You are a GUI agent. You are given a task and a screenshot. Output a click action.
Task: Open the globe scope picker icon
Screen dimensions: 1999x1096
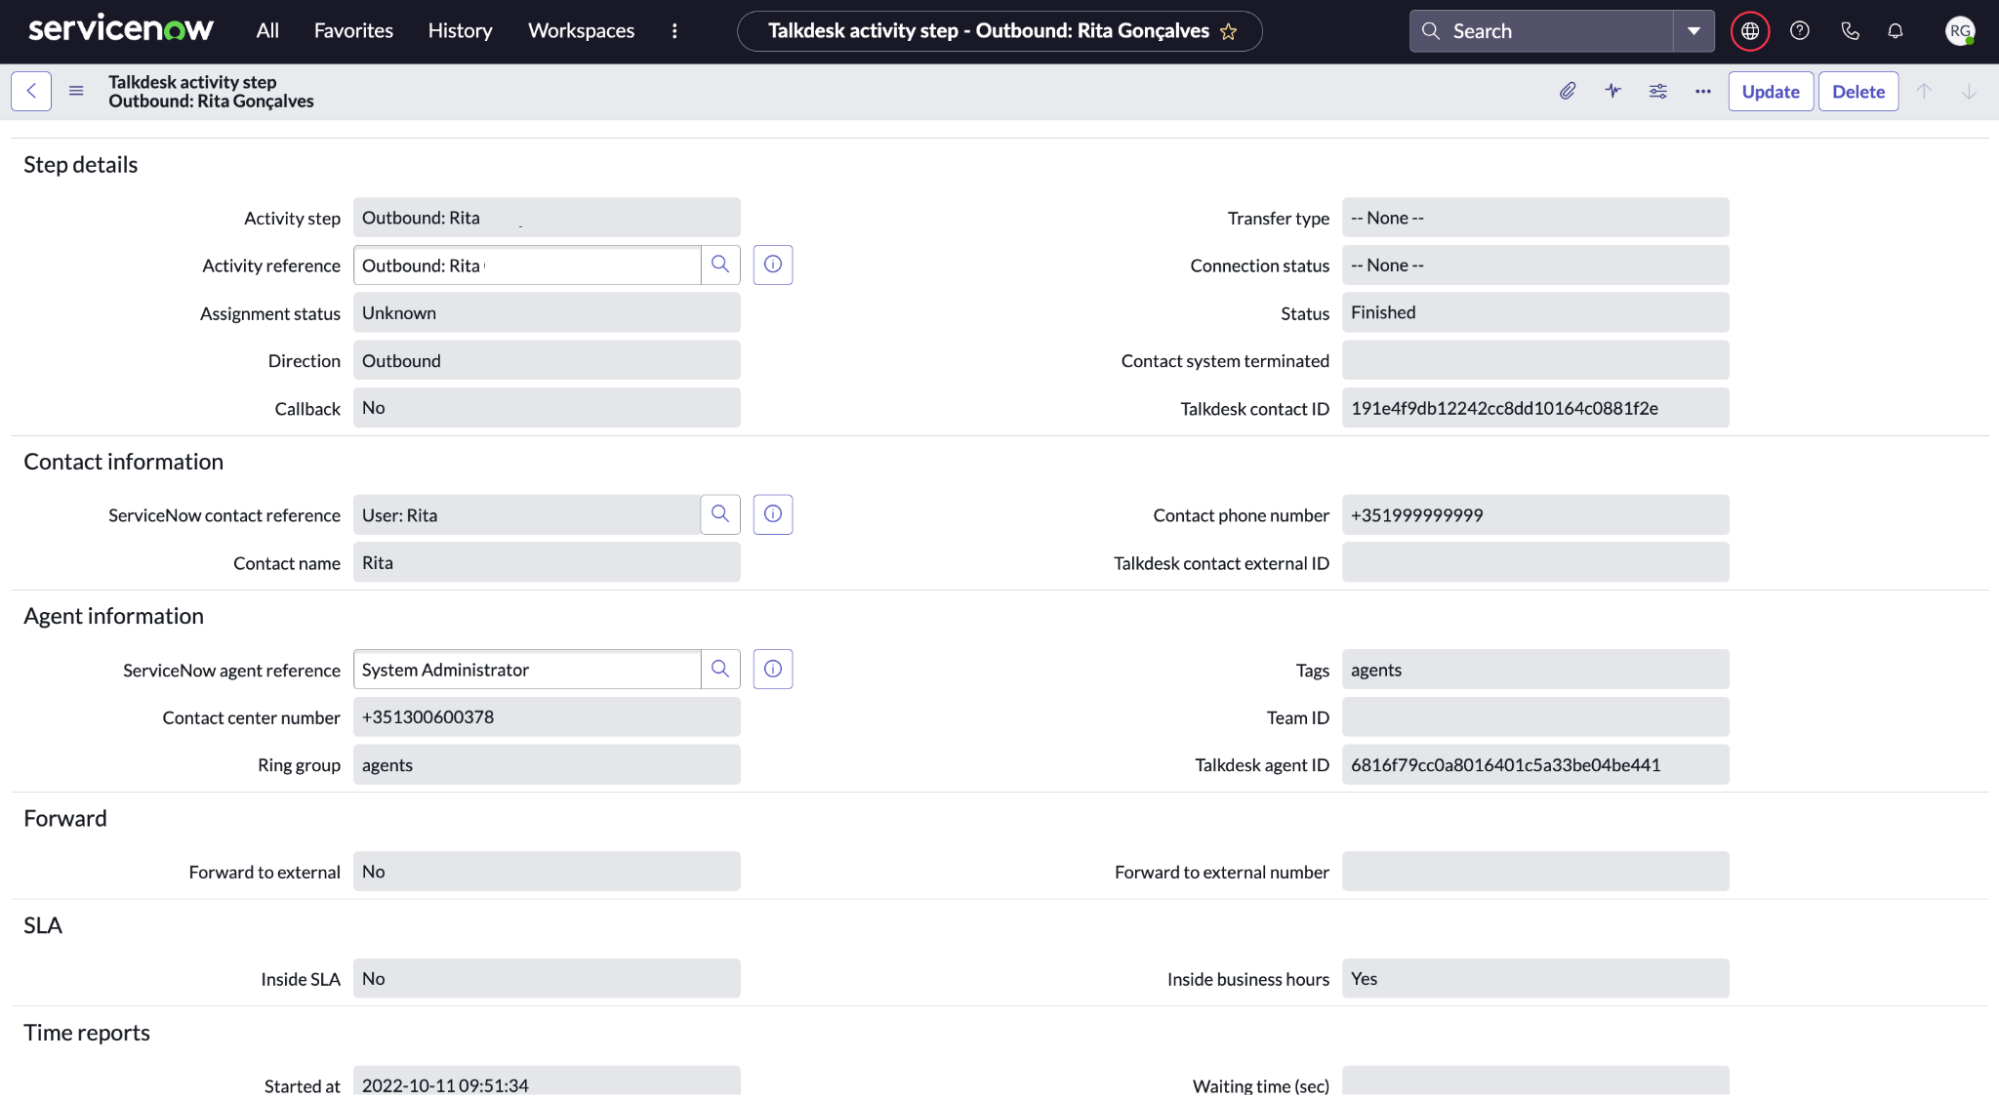[1750, 31]
